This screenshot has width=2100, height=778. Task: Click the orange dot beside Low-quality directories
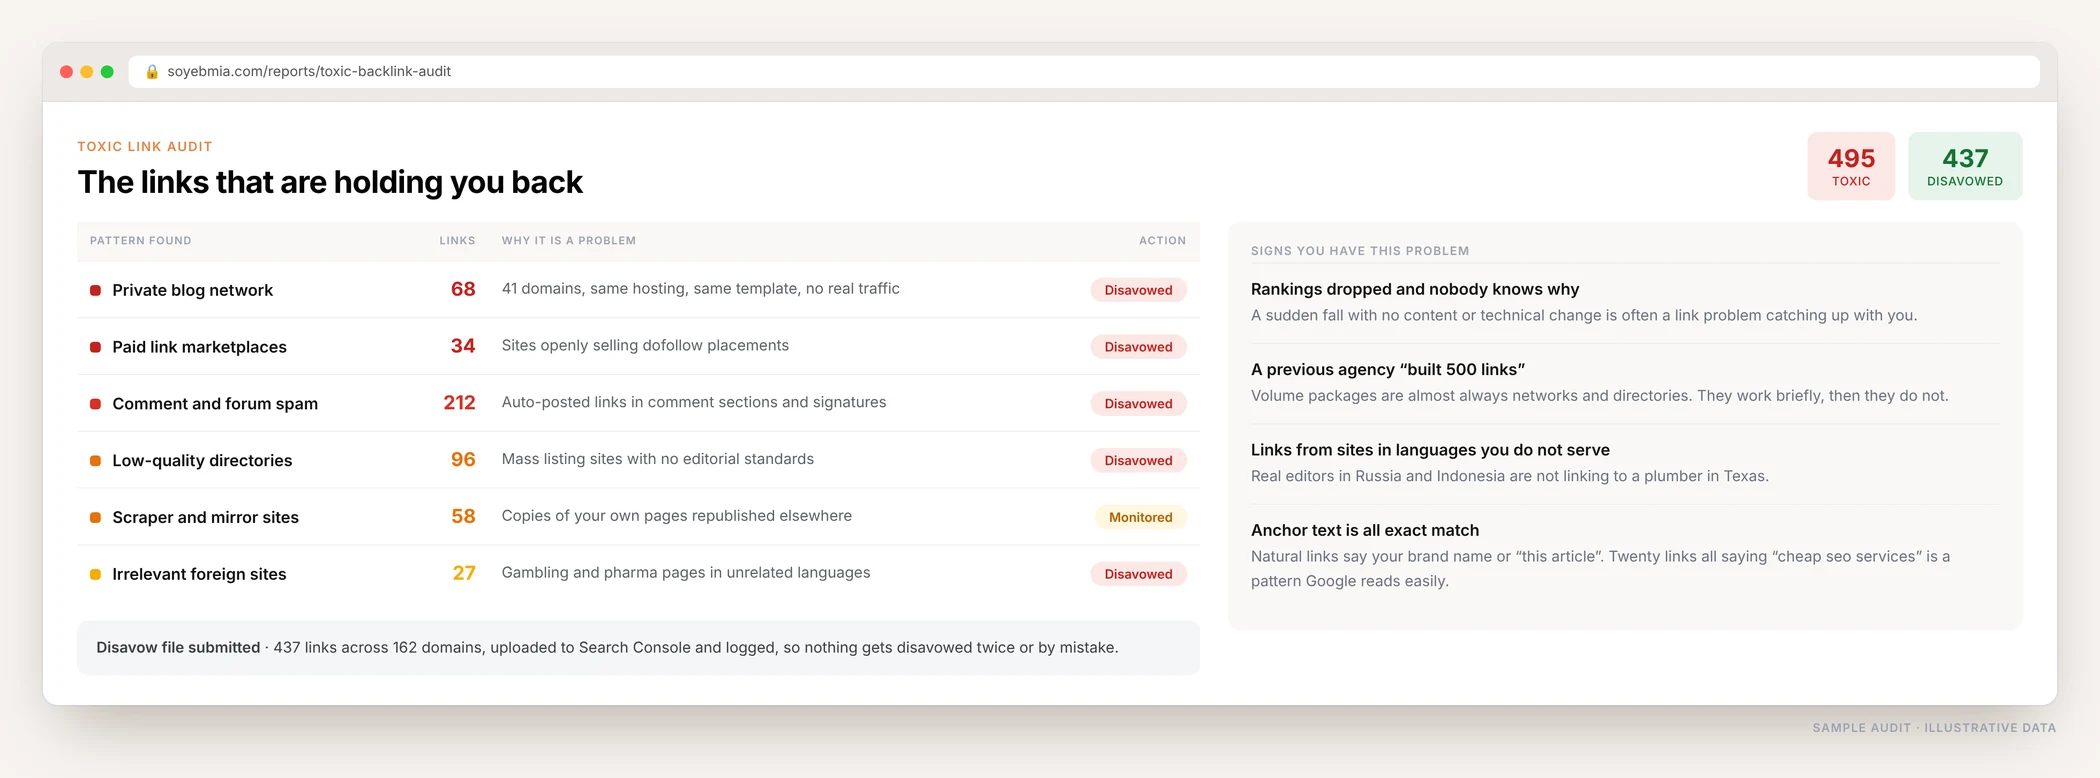(95, 461)
